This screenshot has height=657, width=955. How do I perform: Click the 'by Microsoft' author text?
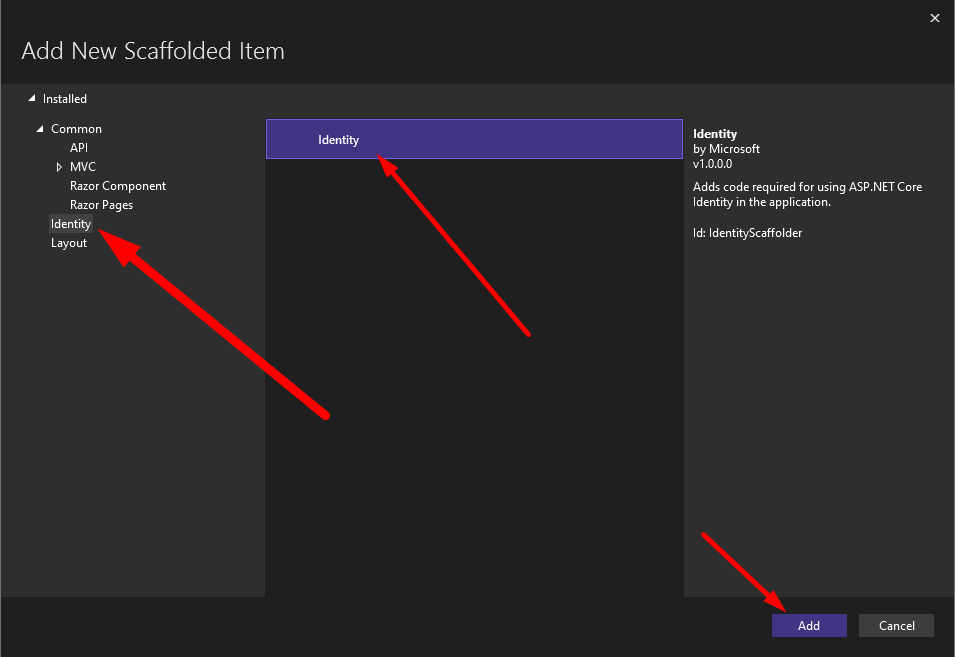tap(726, 149)
